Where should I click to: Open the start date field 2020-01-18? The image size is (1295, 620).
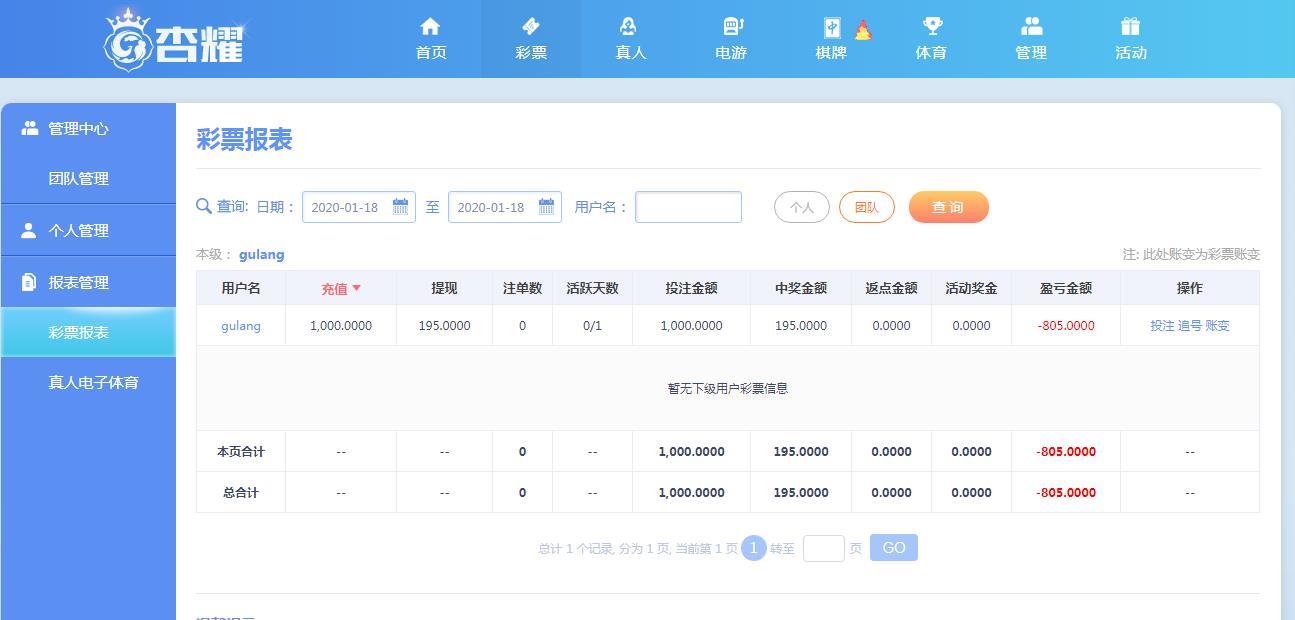(359, 207)
